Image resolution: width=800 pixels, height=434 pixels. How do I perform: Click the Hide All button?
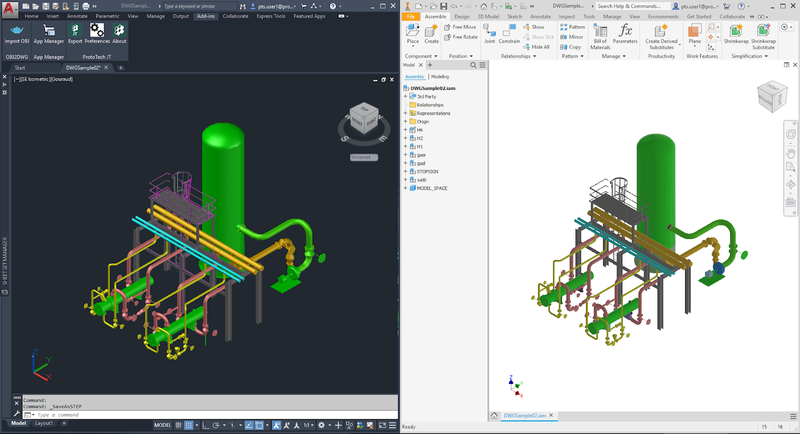pos(536,47)
